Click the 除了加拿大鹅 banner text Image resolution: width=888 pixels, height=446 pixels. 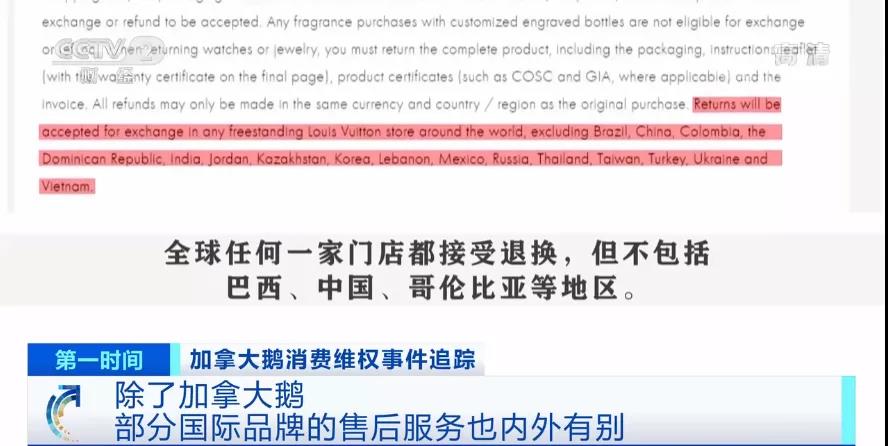pos(210,395)
